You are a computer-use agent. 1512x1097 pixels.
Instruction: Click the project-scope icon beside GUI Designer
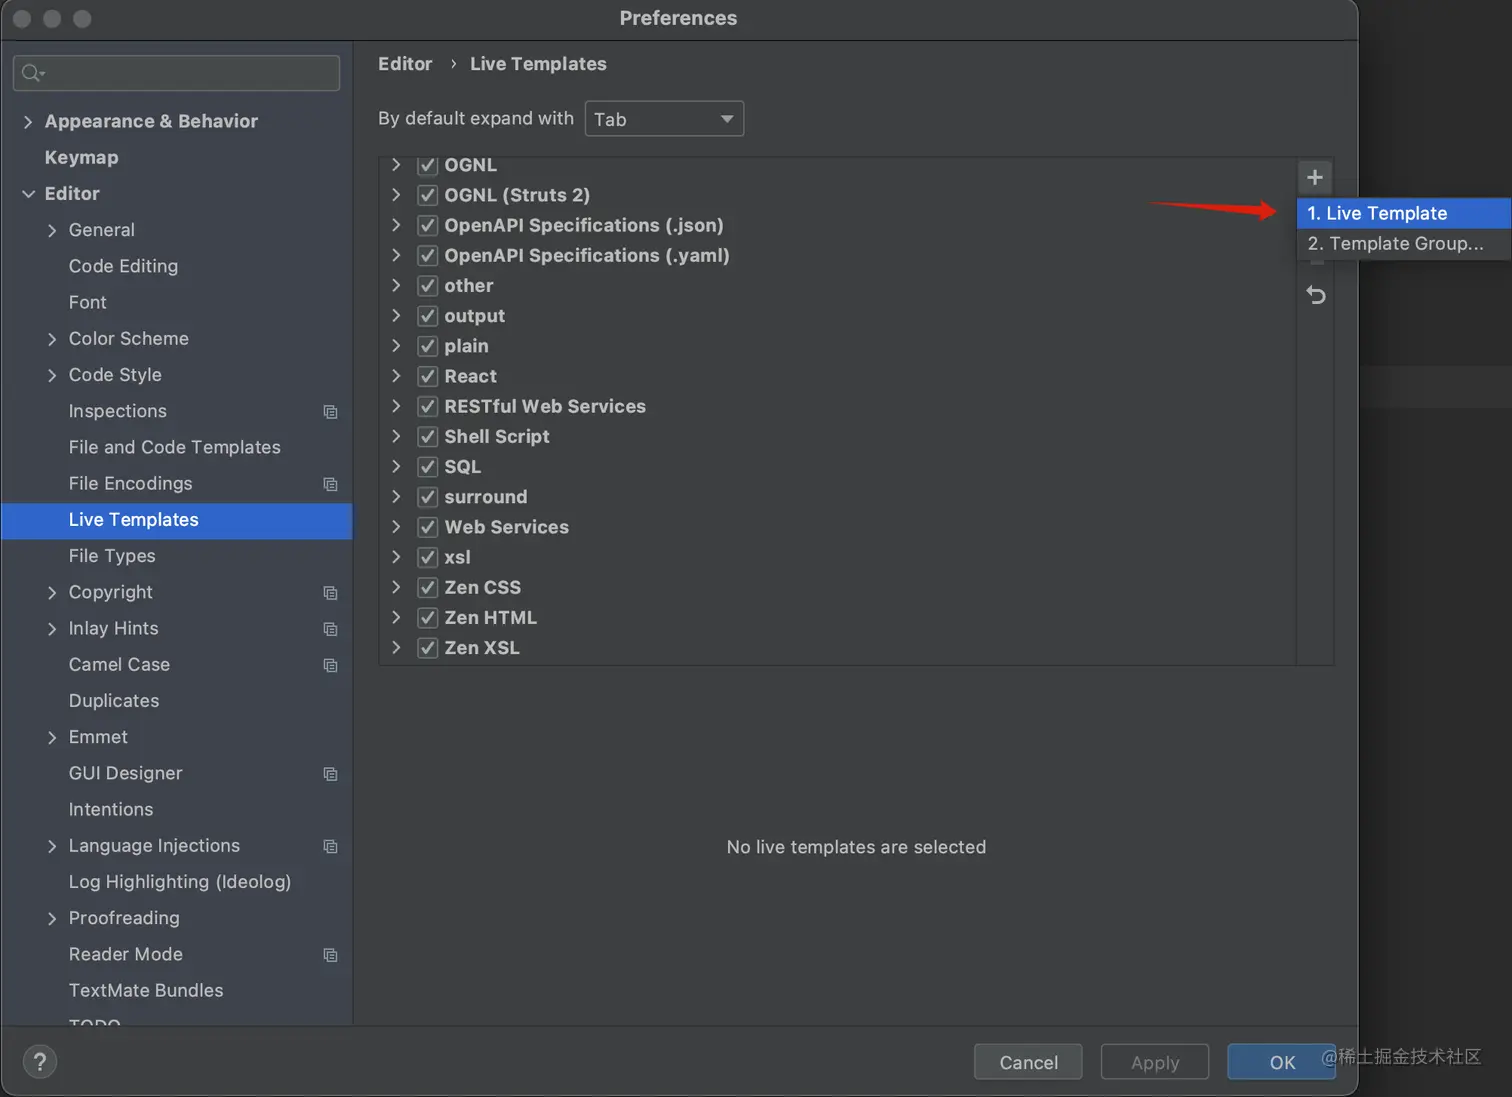(331, 774)
